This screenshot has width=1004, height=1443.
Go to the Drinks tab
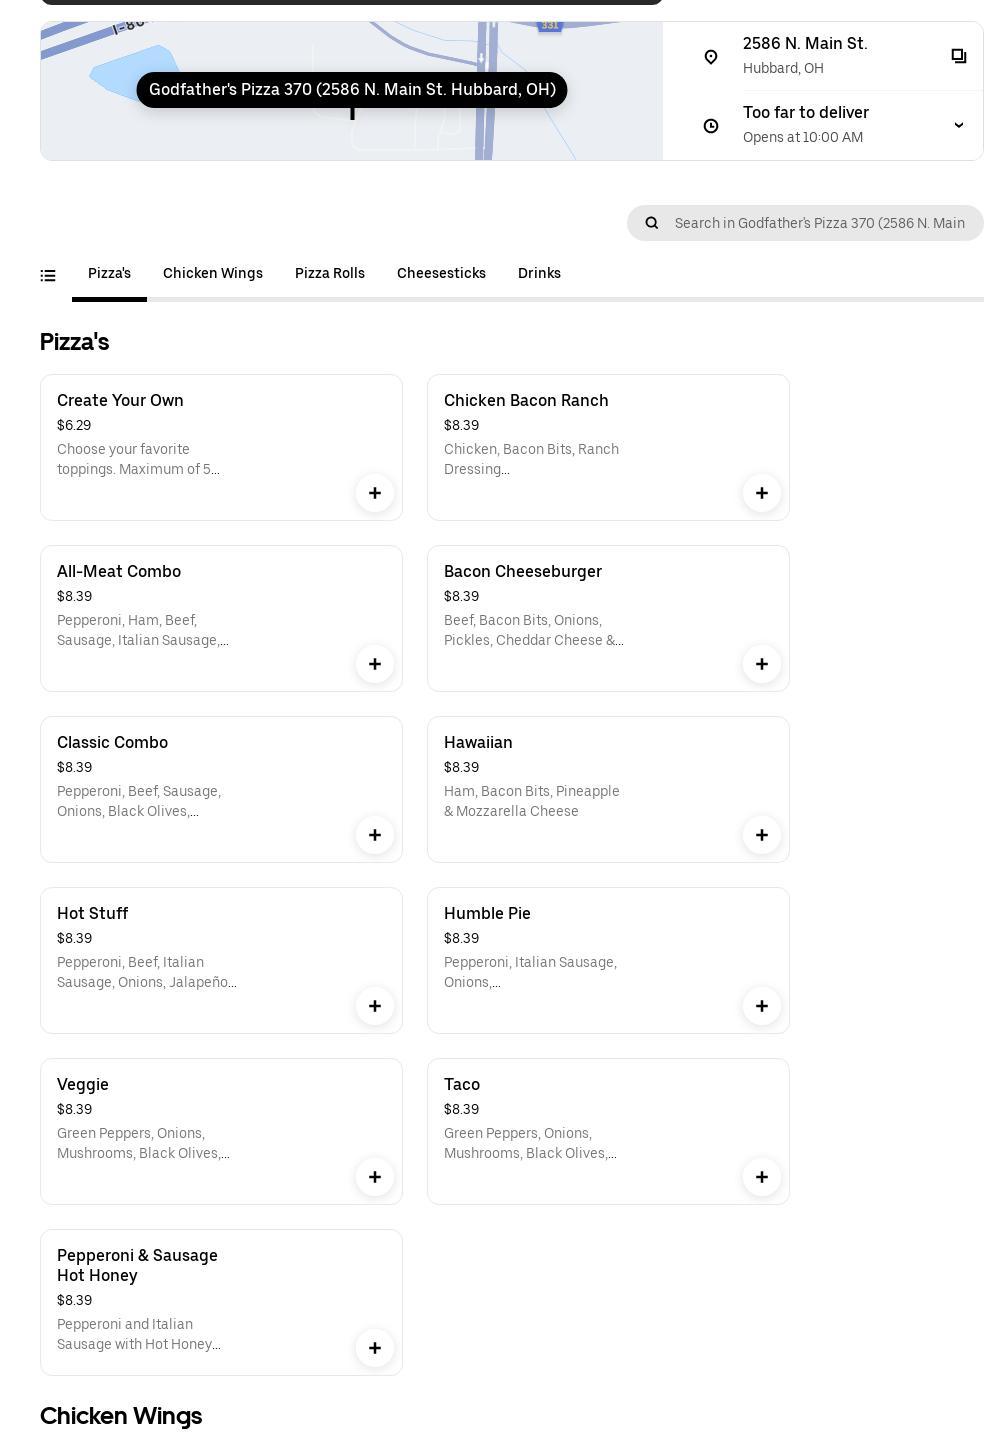pyautogui.click(x=539, y=273)
